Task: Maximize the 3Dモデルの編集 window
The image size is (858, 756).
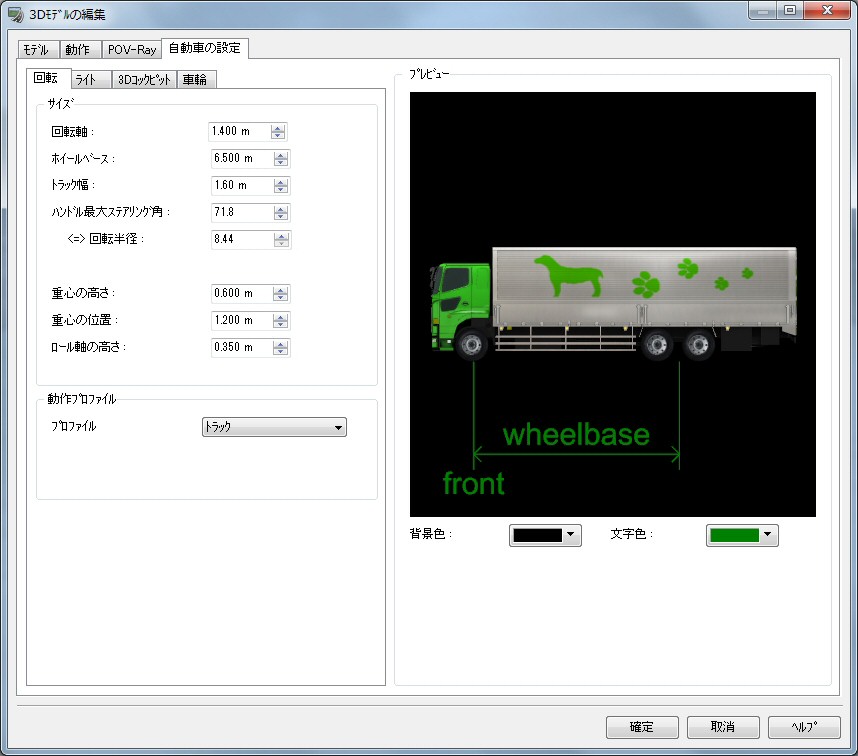Action: [790, 10]
